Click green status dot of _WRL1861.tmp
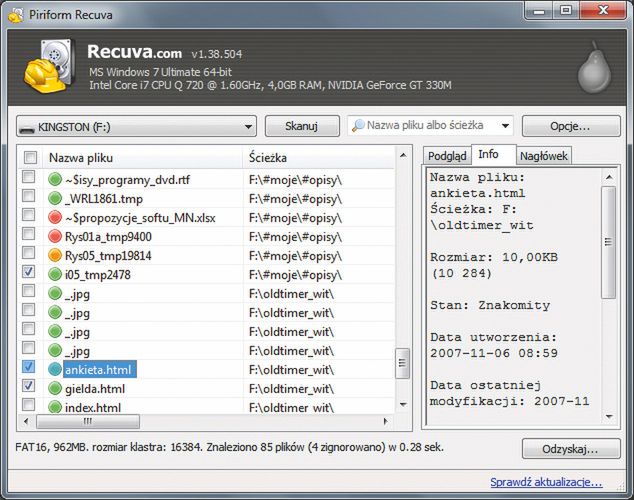Viewport: 634px width, 500px height. click(x=55, y=198)
